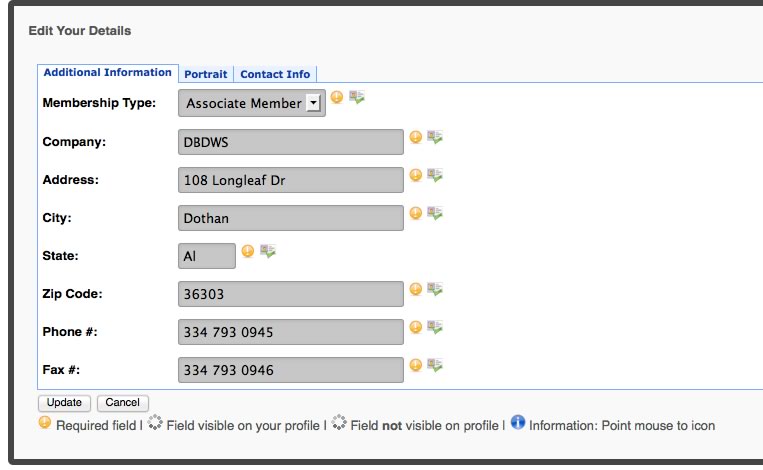Viewport: 763px width, 470px height.
Task: Click required-field icon beside Phone #
Action: pyautogui.click(x=416, y=327)
